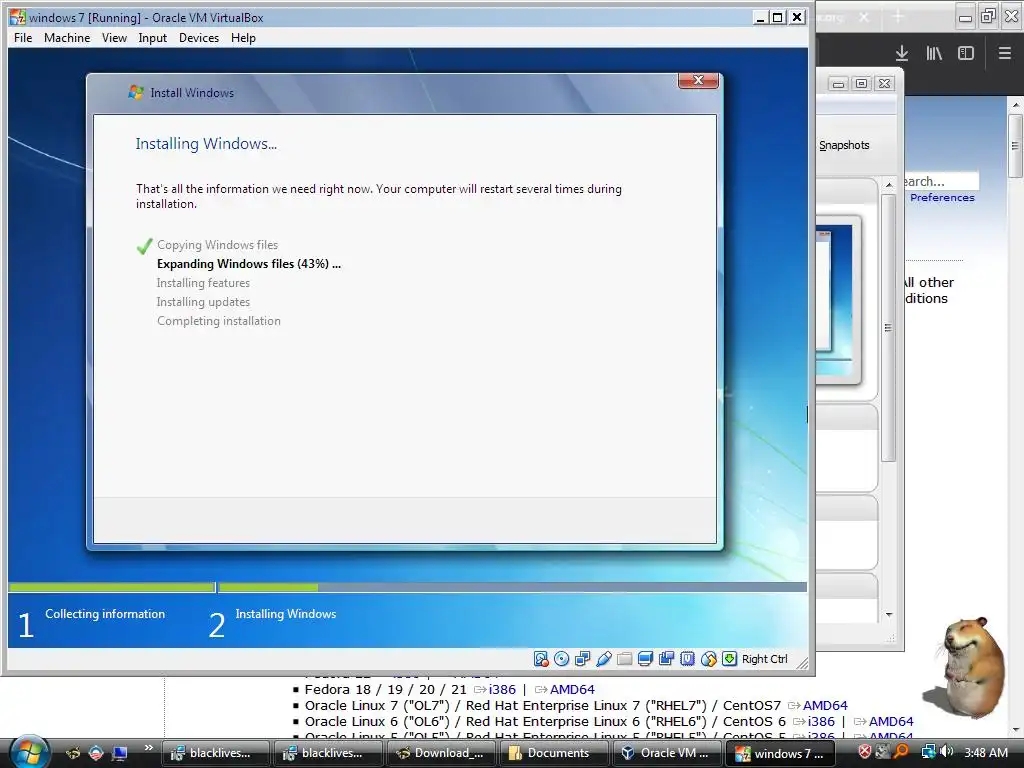Image resolution: width=1024 pixels, height=768 pixels.
Task: Click the display settings status icon
Action: [x=645, y=659]
